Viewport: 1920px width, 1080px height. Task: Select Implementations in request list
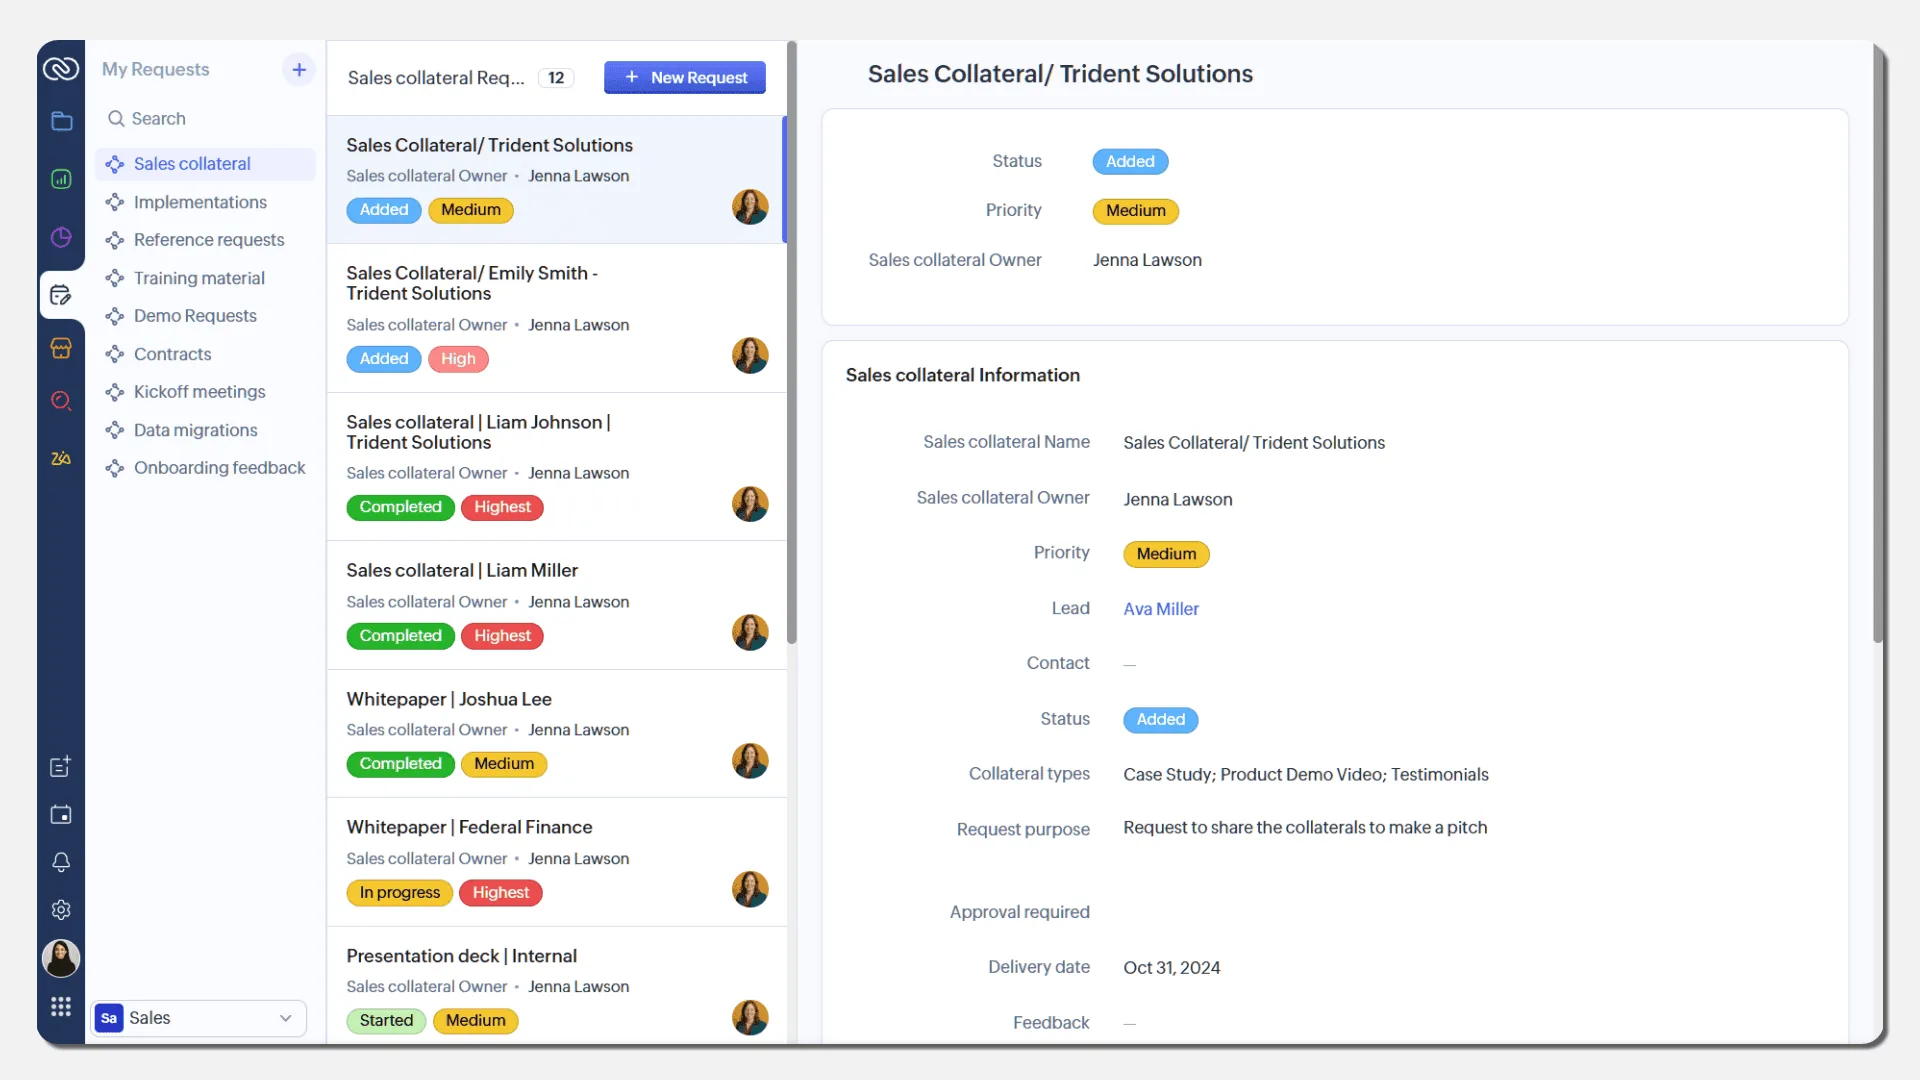point(200,202)
